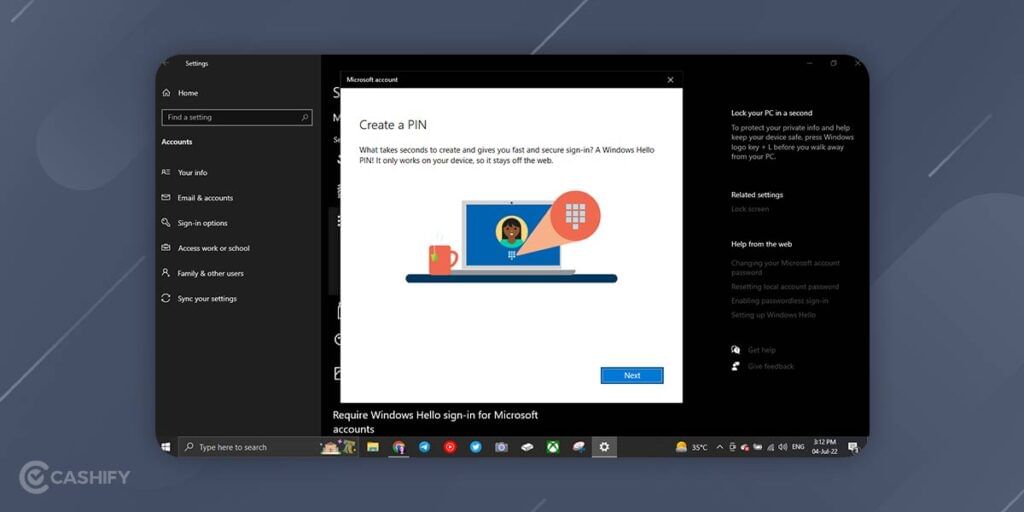Screen dimensions: 1024x512
Task: Open Resetting local account password link
Action: tap(785, 287)
